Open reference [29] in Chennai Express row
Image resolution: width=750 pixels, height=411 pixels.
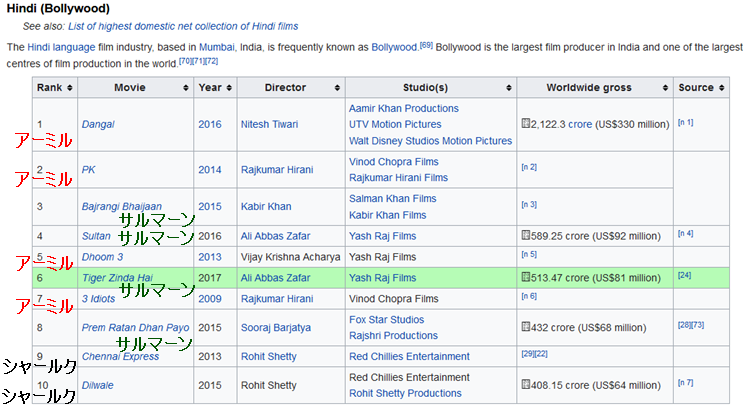pos(528,354)
